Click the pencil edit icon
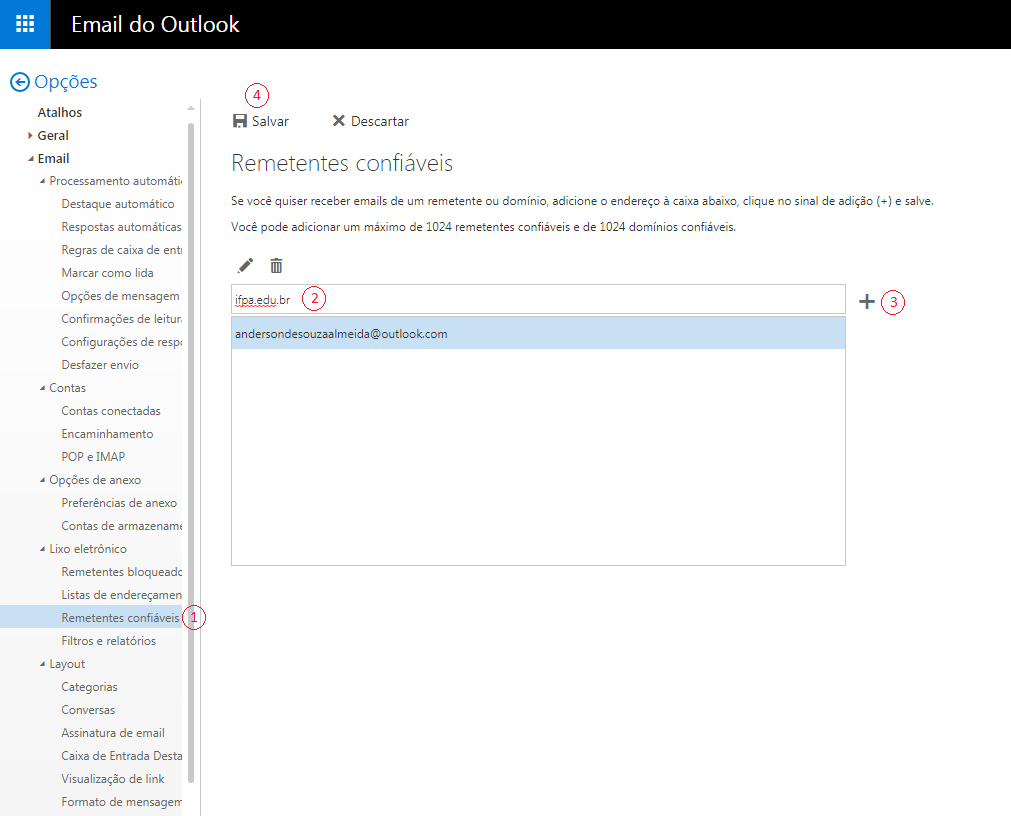Screen dimensions: 1011x816 click(x=245, y=266)
